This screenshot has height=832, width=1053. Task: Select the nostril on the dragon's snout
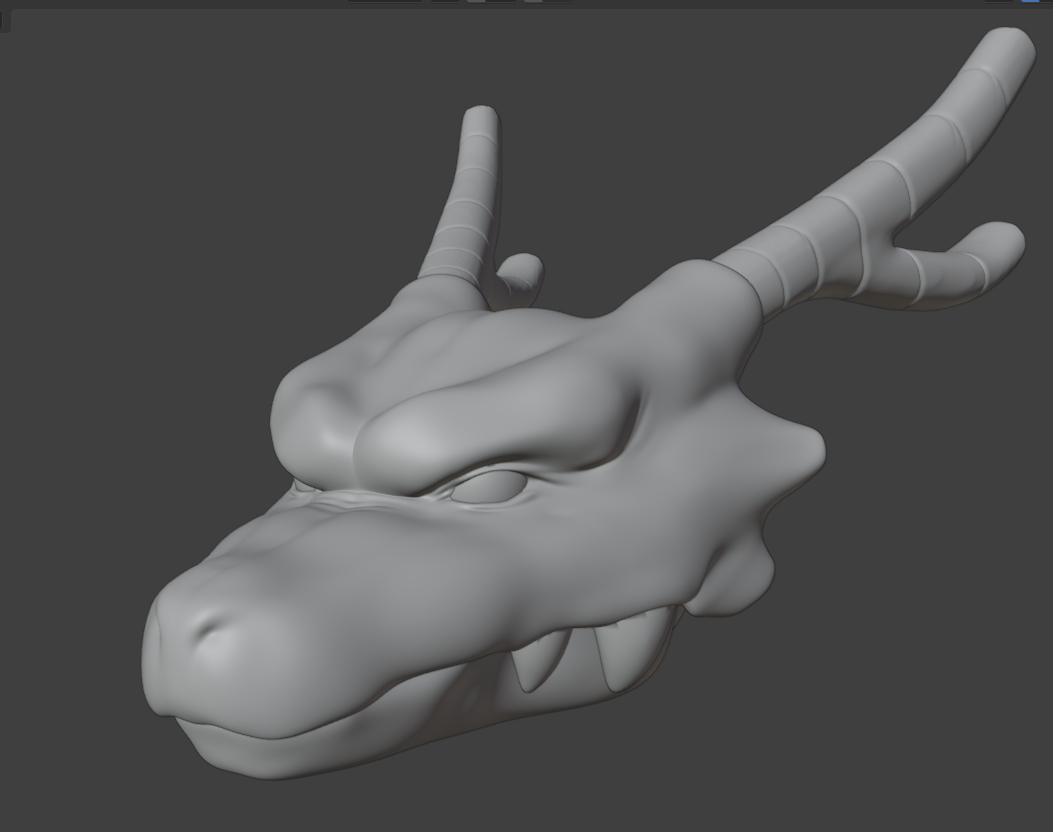click(209, 627)
